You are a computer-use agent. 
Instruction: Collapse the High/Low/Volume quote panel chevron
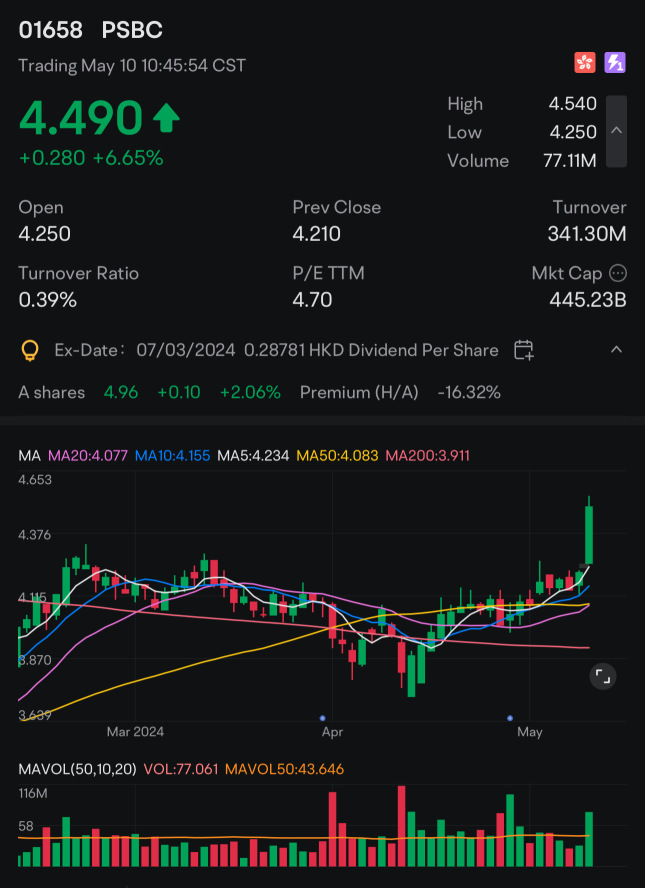[x=616, y=131]
